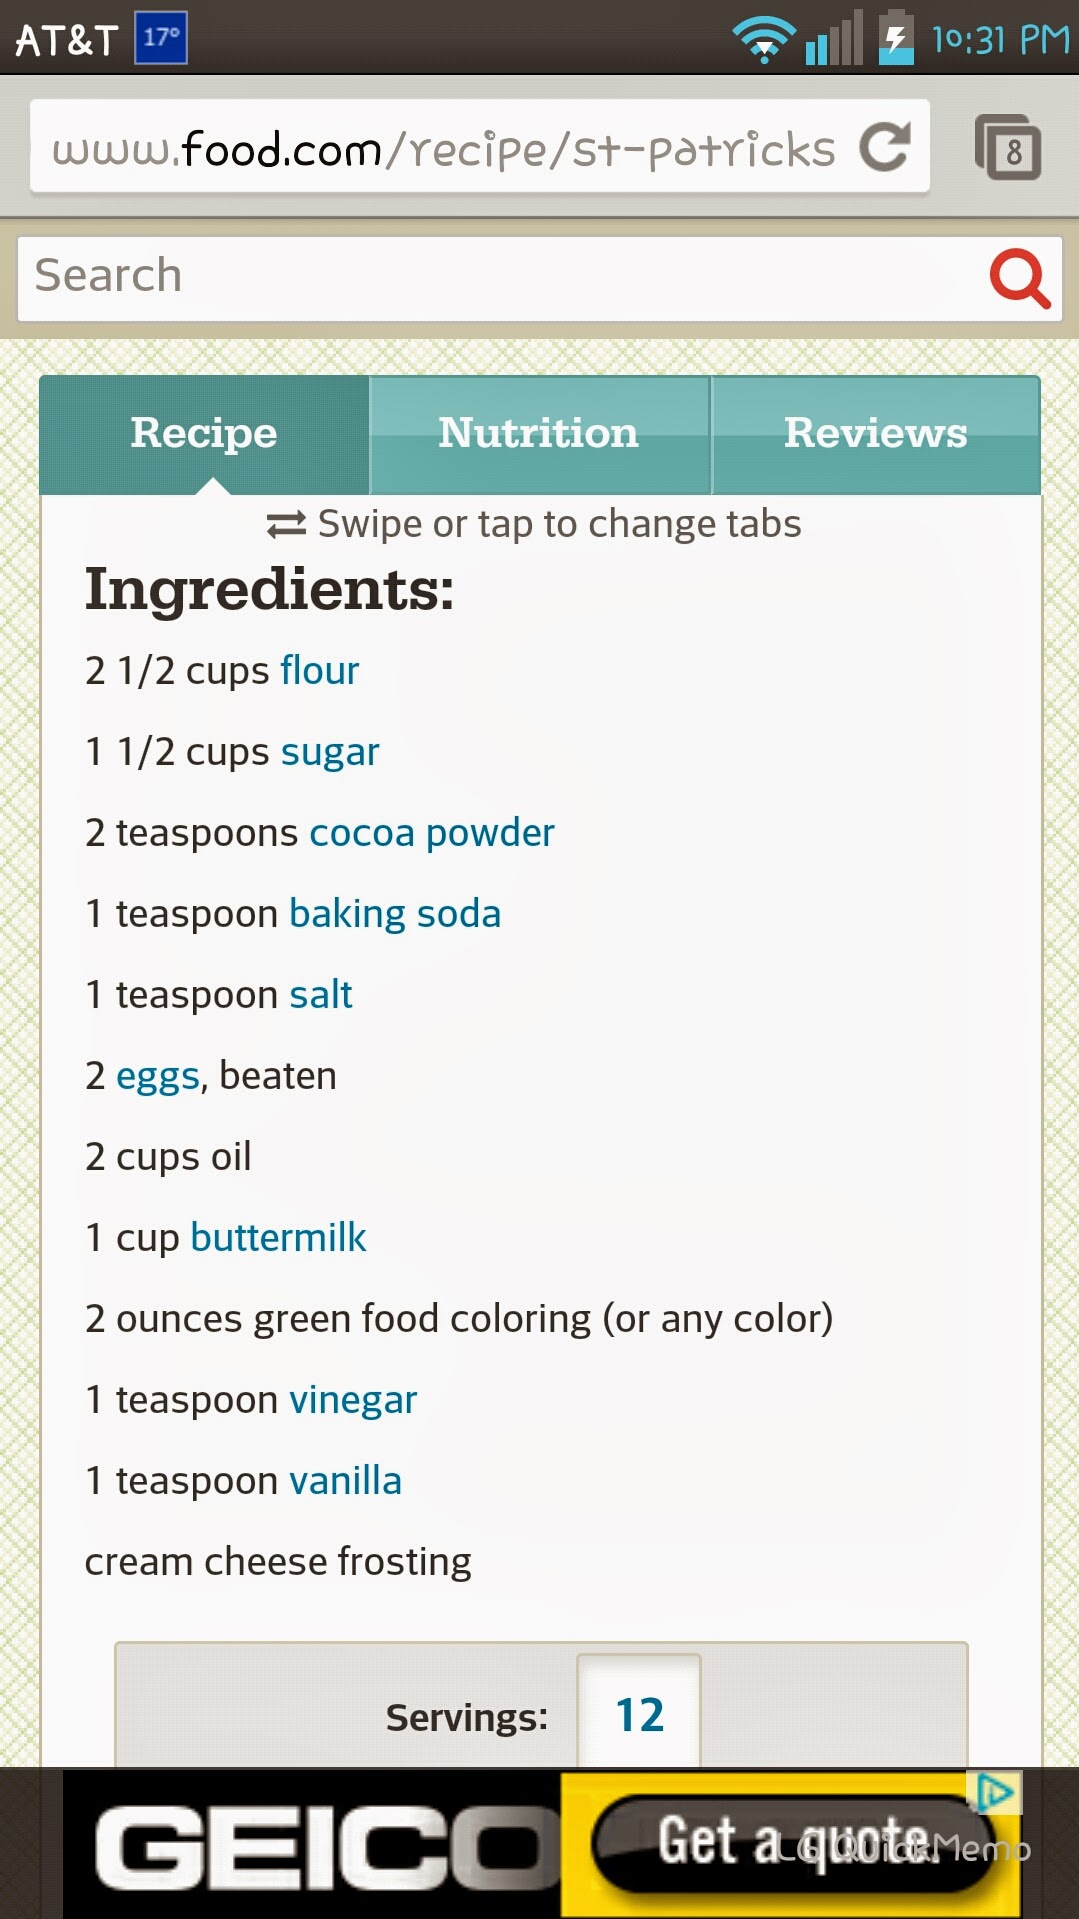Follow the cocoa powder link
This screenshot has width=1079, height=1919.
[432, 833]
